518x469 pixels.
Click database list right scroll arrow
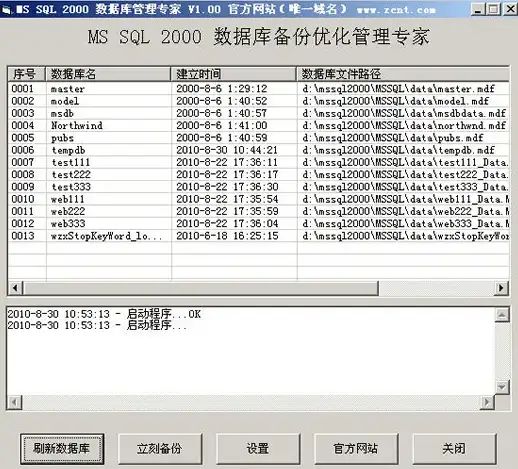(x=501, y=288)
